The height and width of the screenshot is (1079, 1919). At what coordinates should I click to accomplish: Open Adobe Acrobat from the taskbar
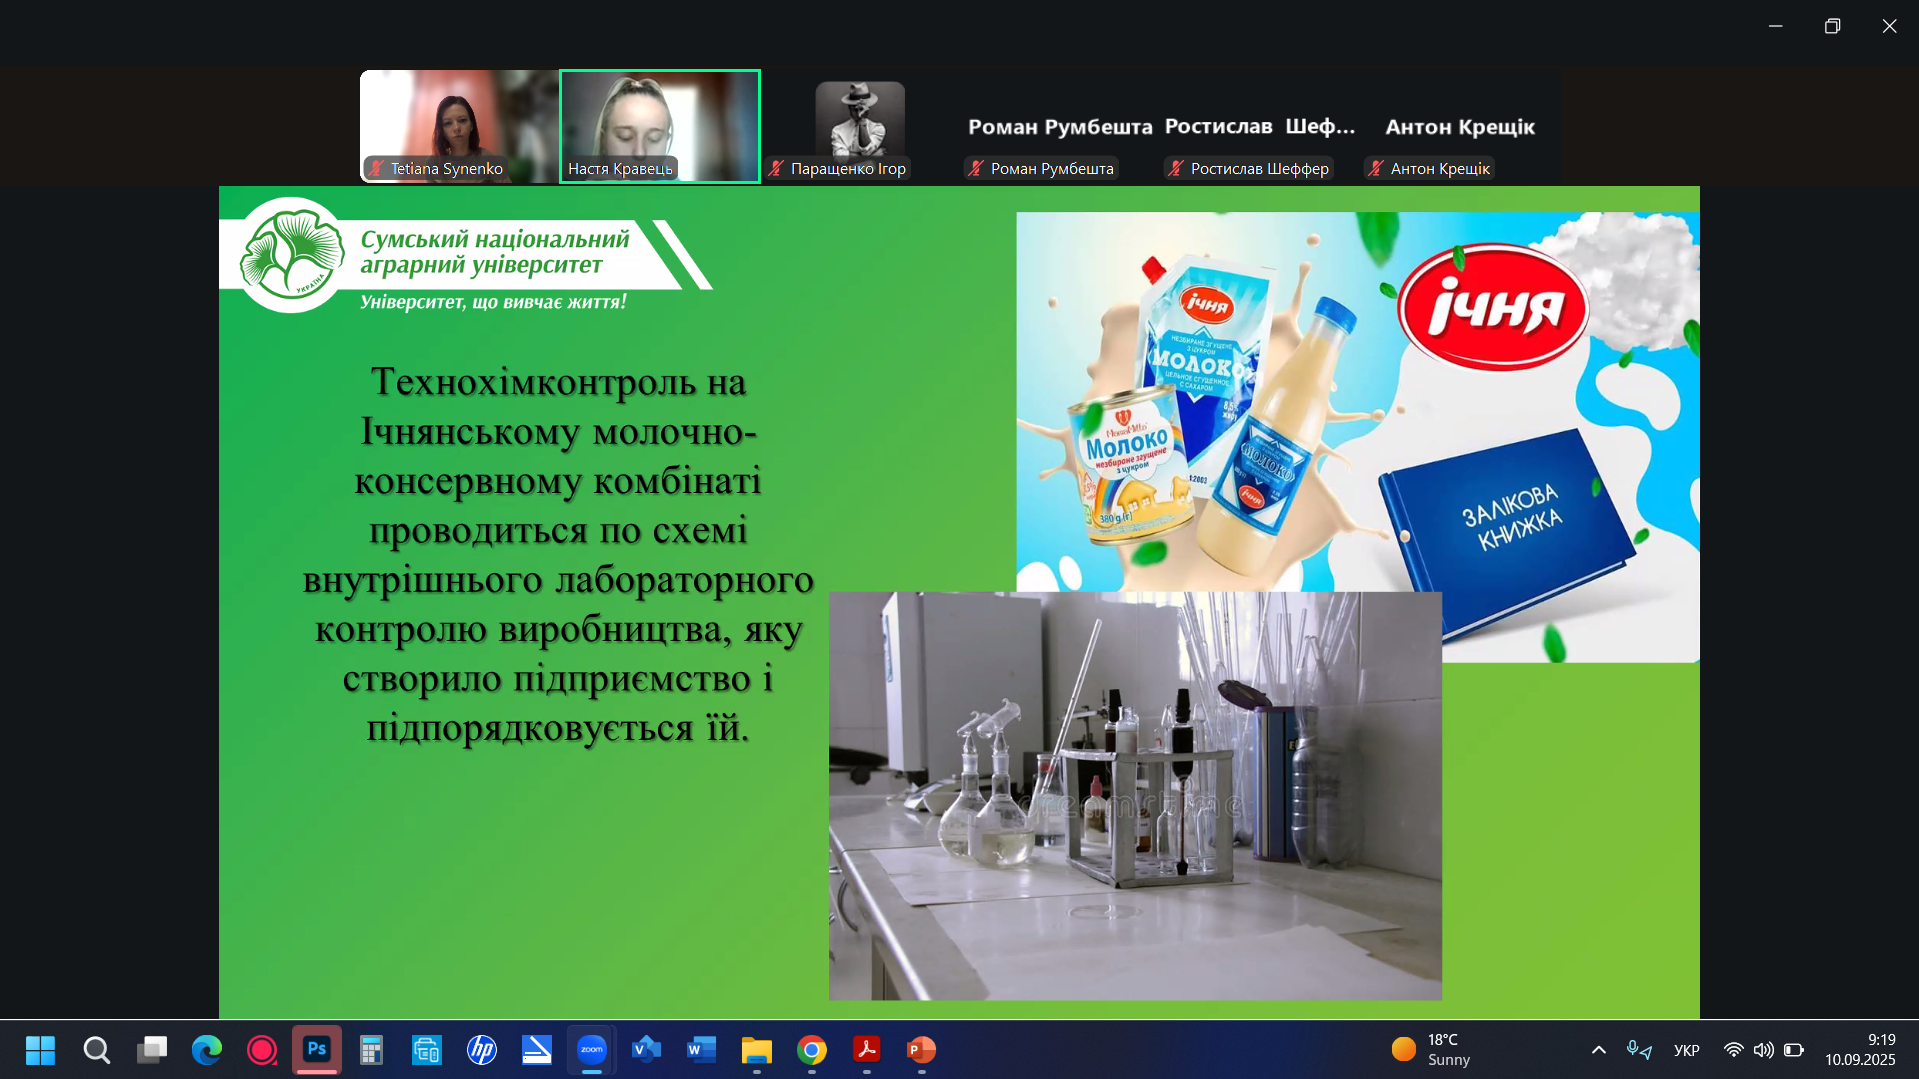[x=867, y=1050]
